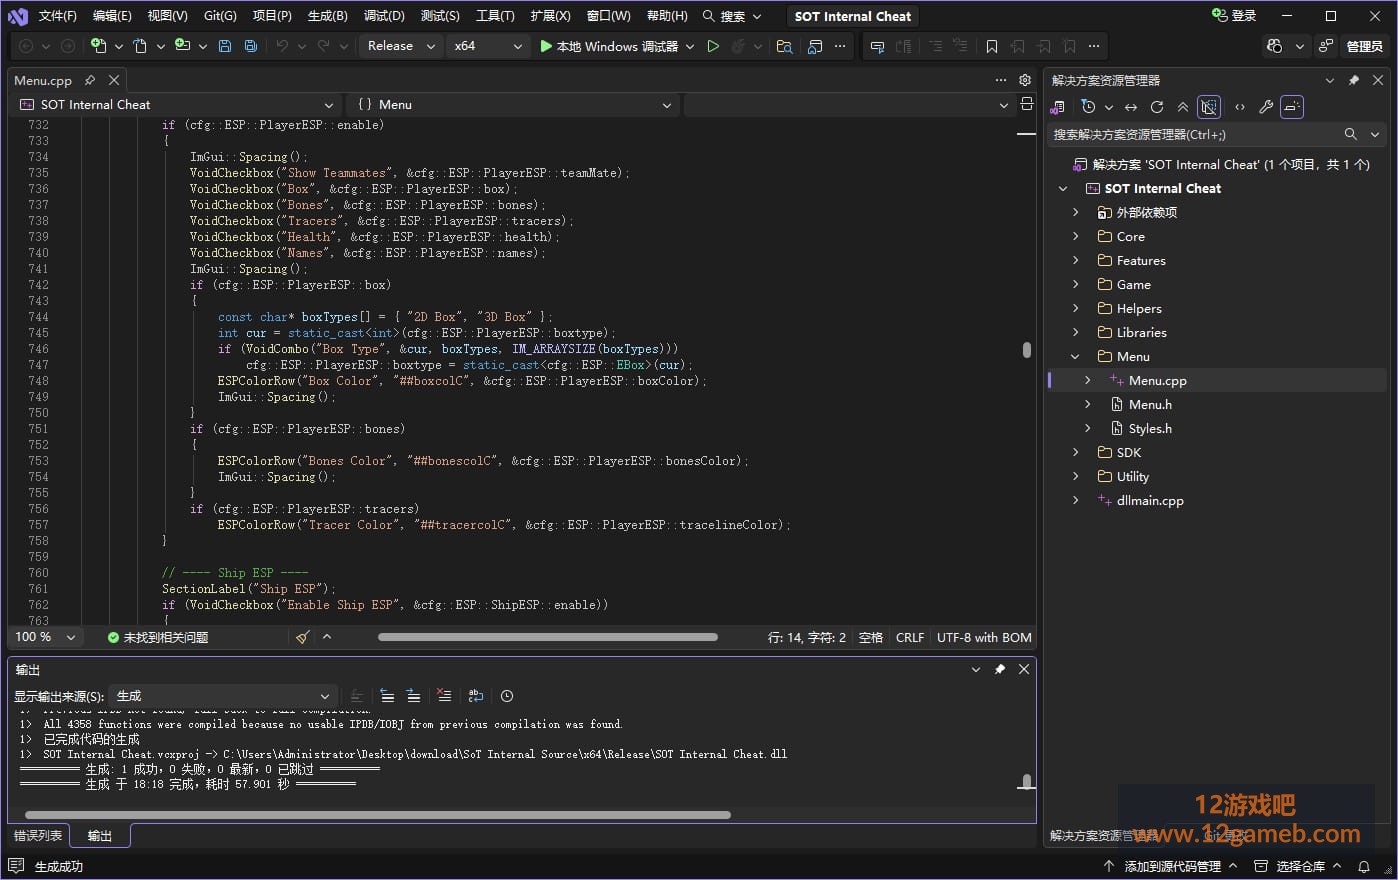This screenshot has width=1398, height=880.
Task: Open editor settings gear icon
Action: [1025, 80]
